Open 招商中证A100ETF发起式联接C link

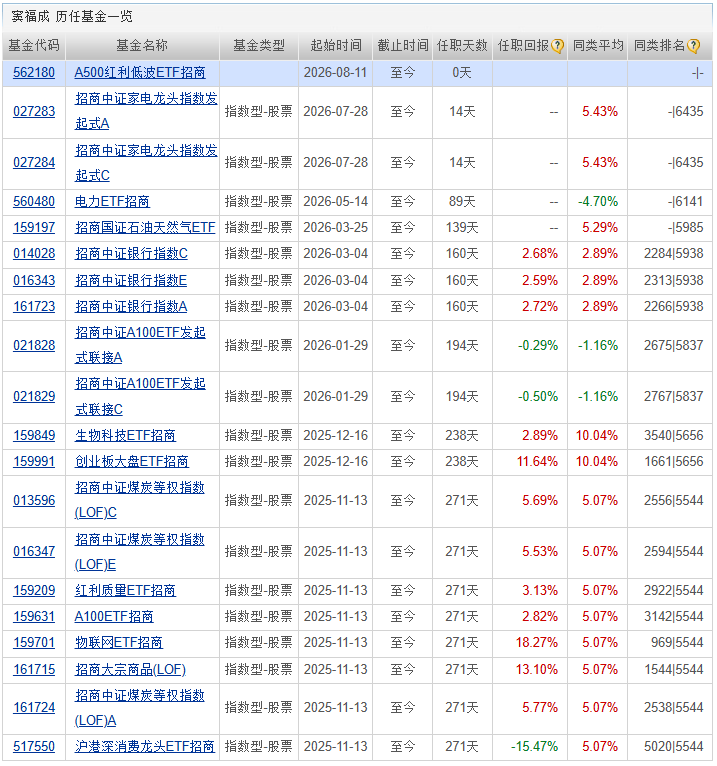[x=140, y=397]
